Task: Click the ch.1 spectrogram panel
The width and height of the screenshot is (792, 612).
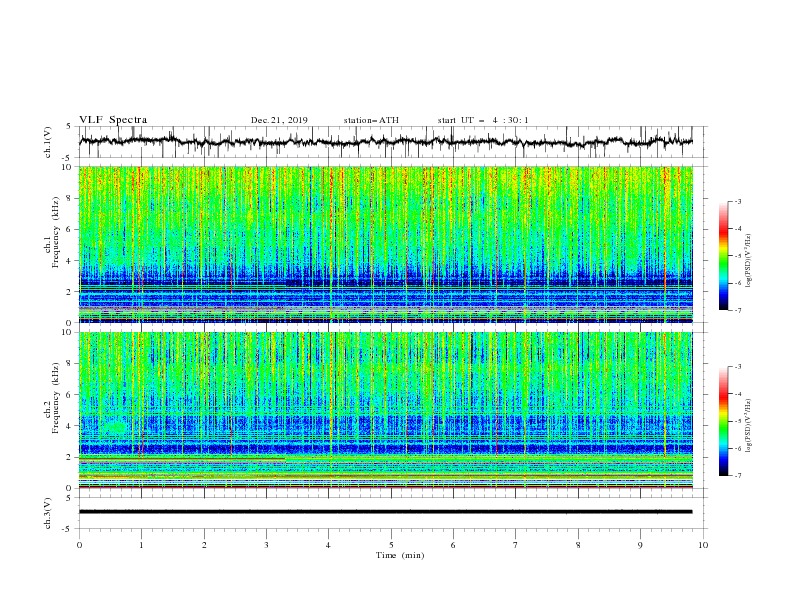Action: point(386,244)
